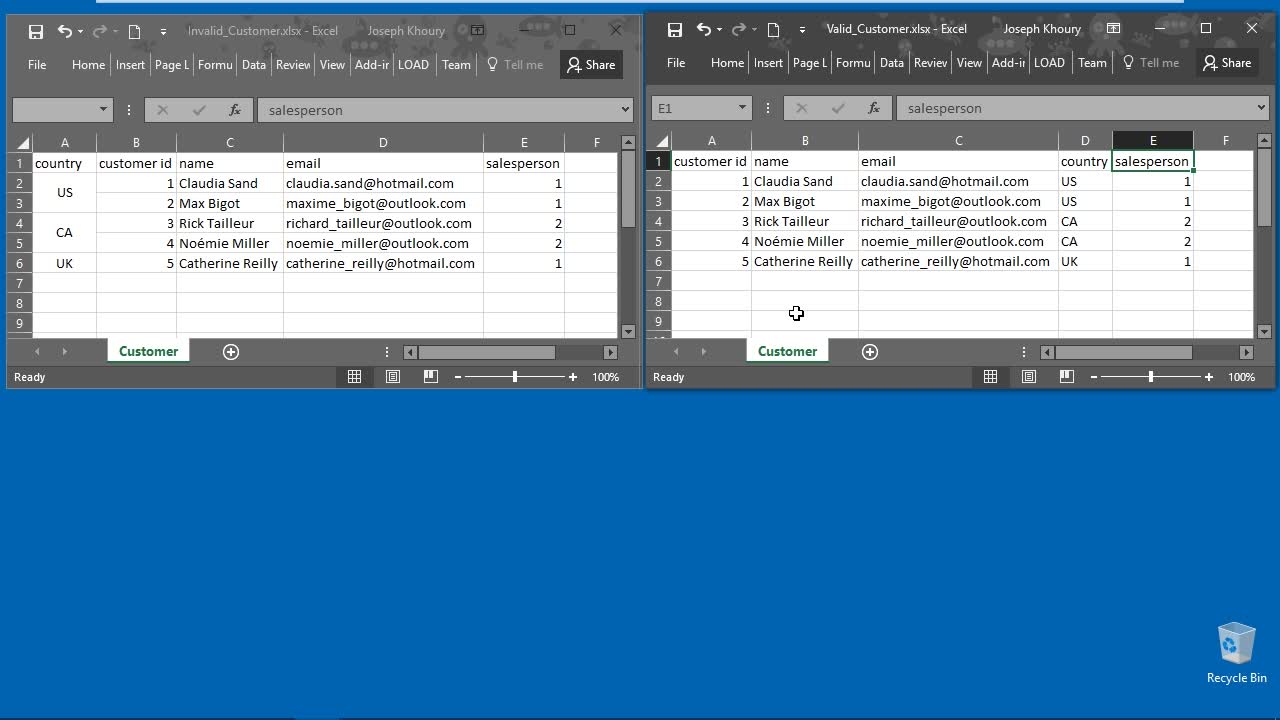Add new sheet in Invalid_Customer workbook

click(x=231, y=352)
